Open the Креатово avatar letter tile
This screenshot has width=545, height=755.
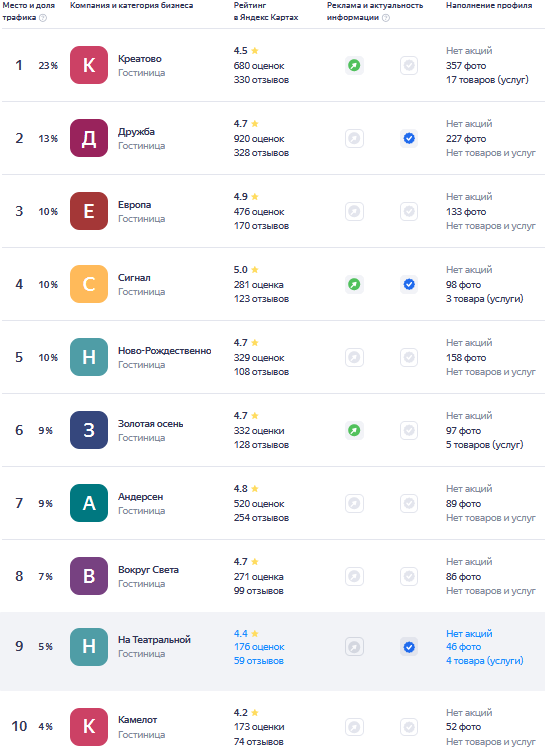tap(89, 65)
